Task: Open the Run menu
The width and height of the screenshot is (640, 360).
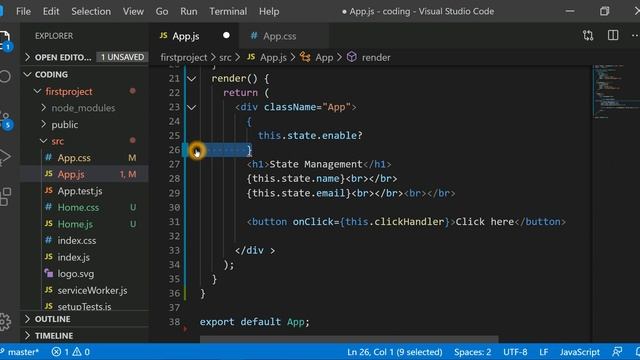Action: click(x=189, y=11)
